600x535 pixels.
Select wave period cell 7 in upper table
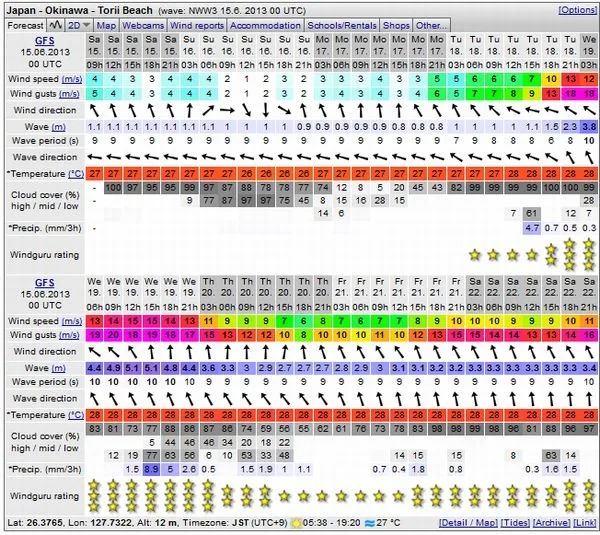tap(456, 141)
